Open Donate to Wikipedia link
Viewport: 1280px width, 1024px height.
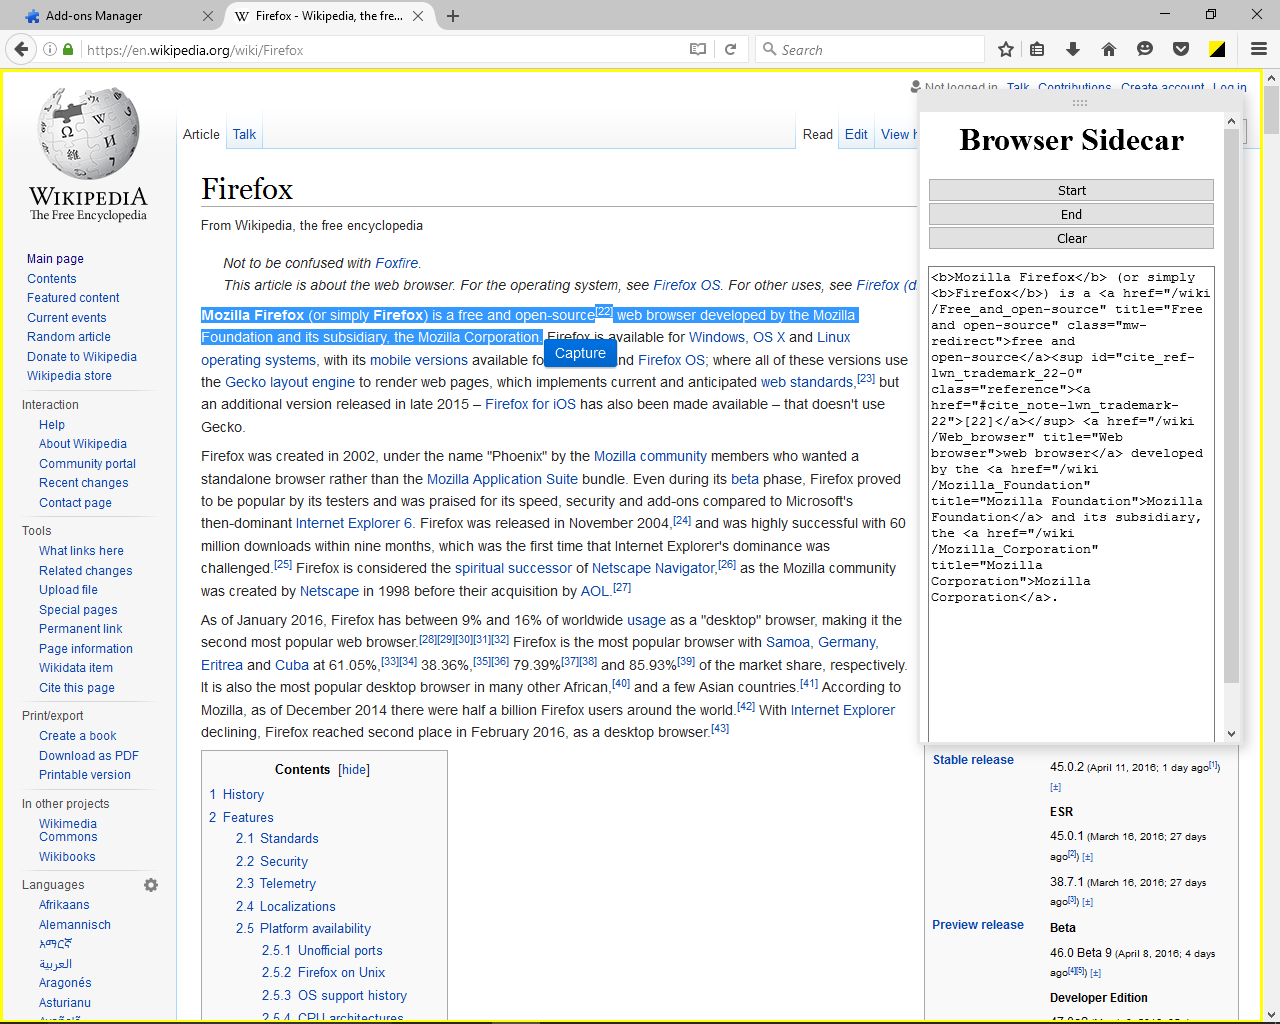[82, 357]
